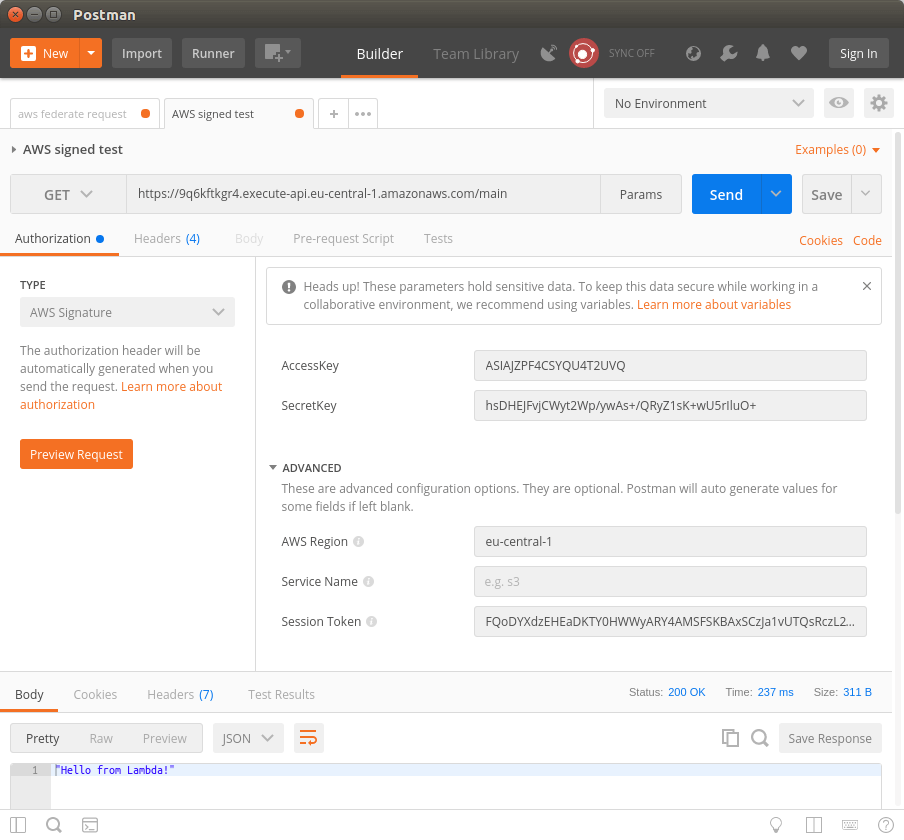Viewport: 904px width, 840px height.
Task: Switch to the Pre-request Script tab
Action: 343,238
